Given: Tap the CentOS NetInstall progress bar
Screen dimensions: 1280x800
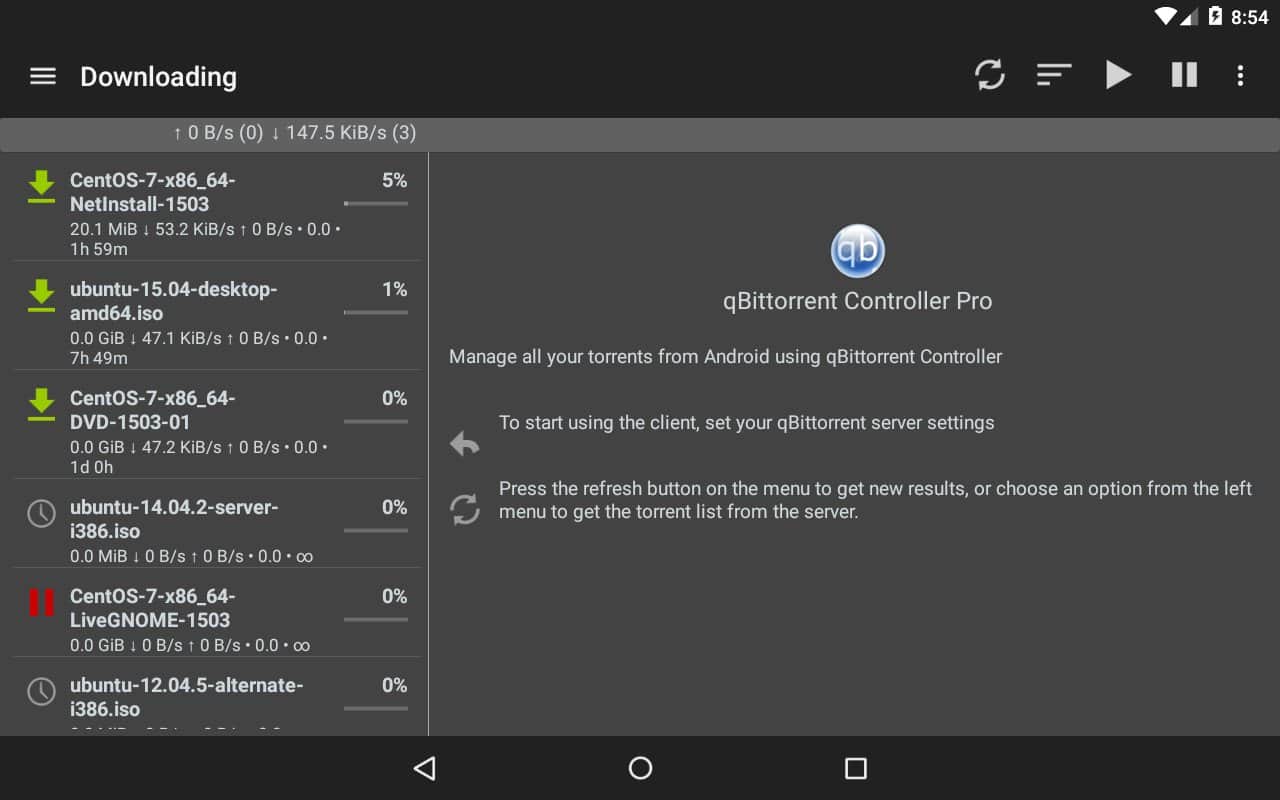Looking at the screenshot, I should pyautogui.click(x=375, y=204).
